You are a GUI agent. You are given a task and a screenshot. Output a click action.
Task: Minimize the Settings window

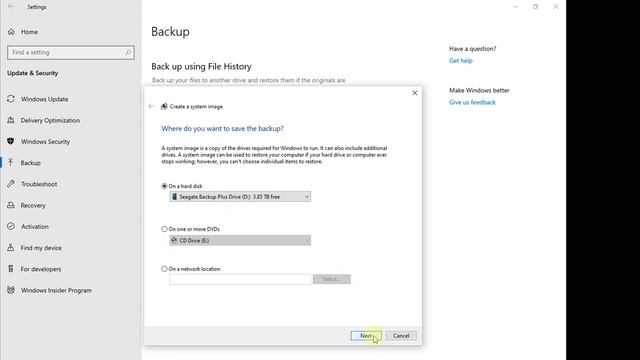click(x=516, y=7)
